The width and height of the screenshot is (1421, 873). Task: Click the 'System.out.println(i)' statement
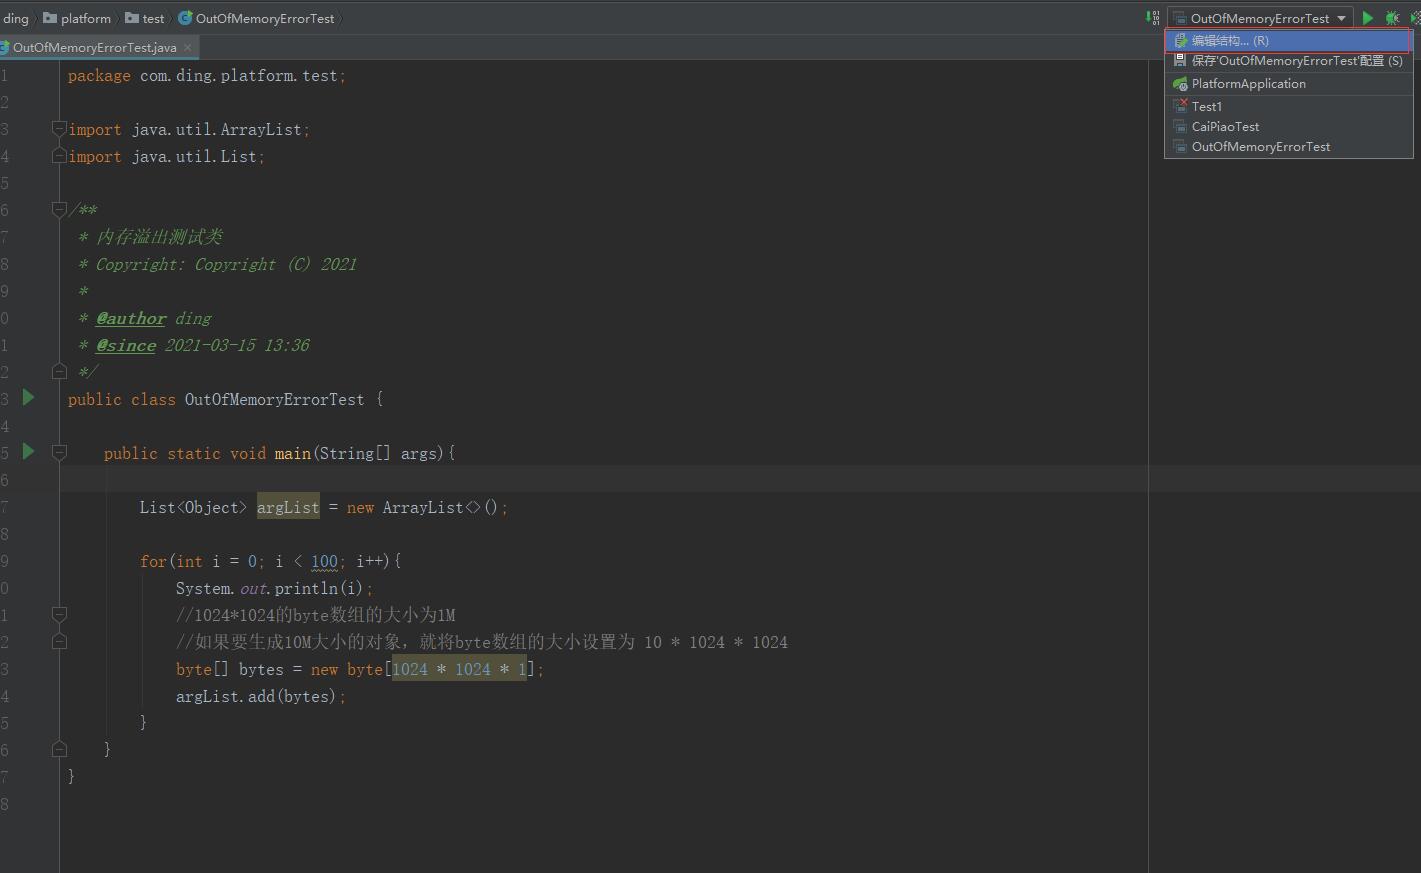[274, 588]
